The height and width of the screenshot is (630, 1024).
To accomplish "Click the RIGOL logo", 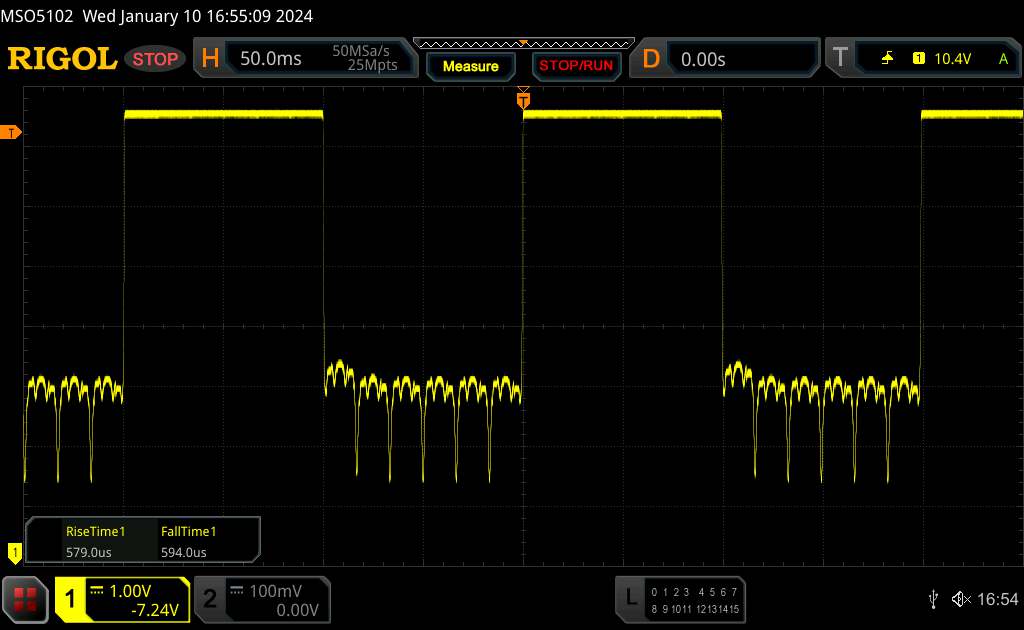I will point(62,59).
